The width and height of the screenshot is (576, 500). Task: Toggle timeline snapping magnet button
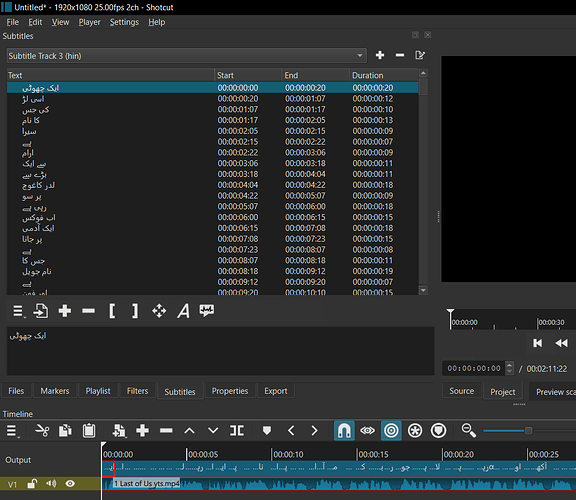coord(344,431)
